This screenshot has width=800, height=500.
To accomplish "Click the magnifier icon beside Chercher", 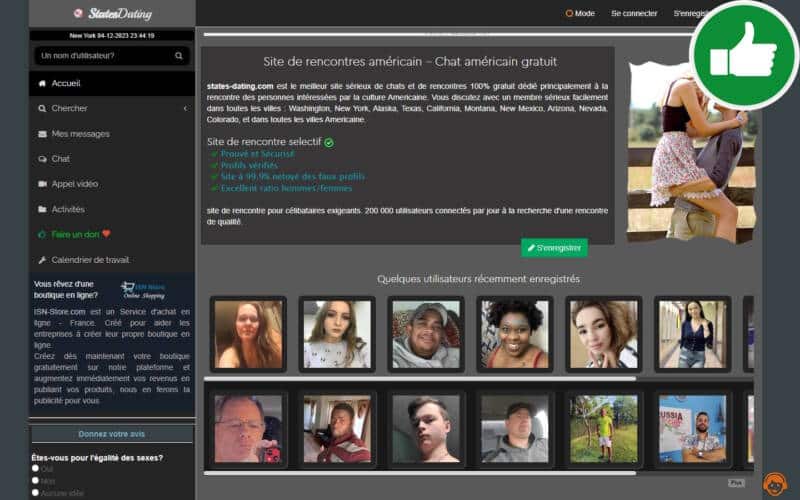I will coord(42,108).
